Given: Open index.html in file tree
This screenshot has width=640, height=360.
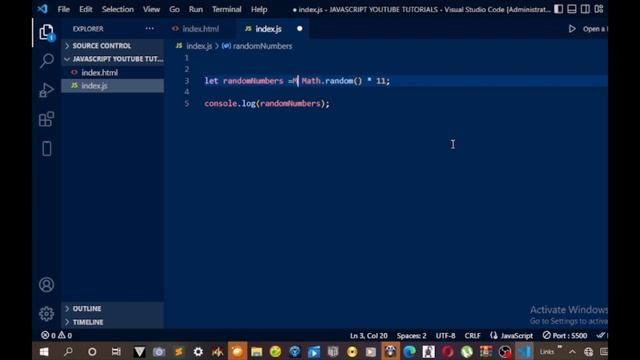Looking at the screenshot, I should pos(113,72).
